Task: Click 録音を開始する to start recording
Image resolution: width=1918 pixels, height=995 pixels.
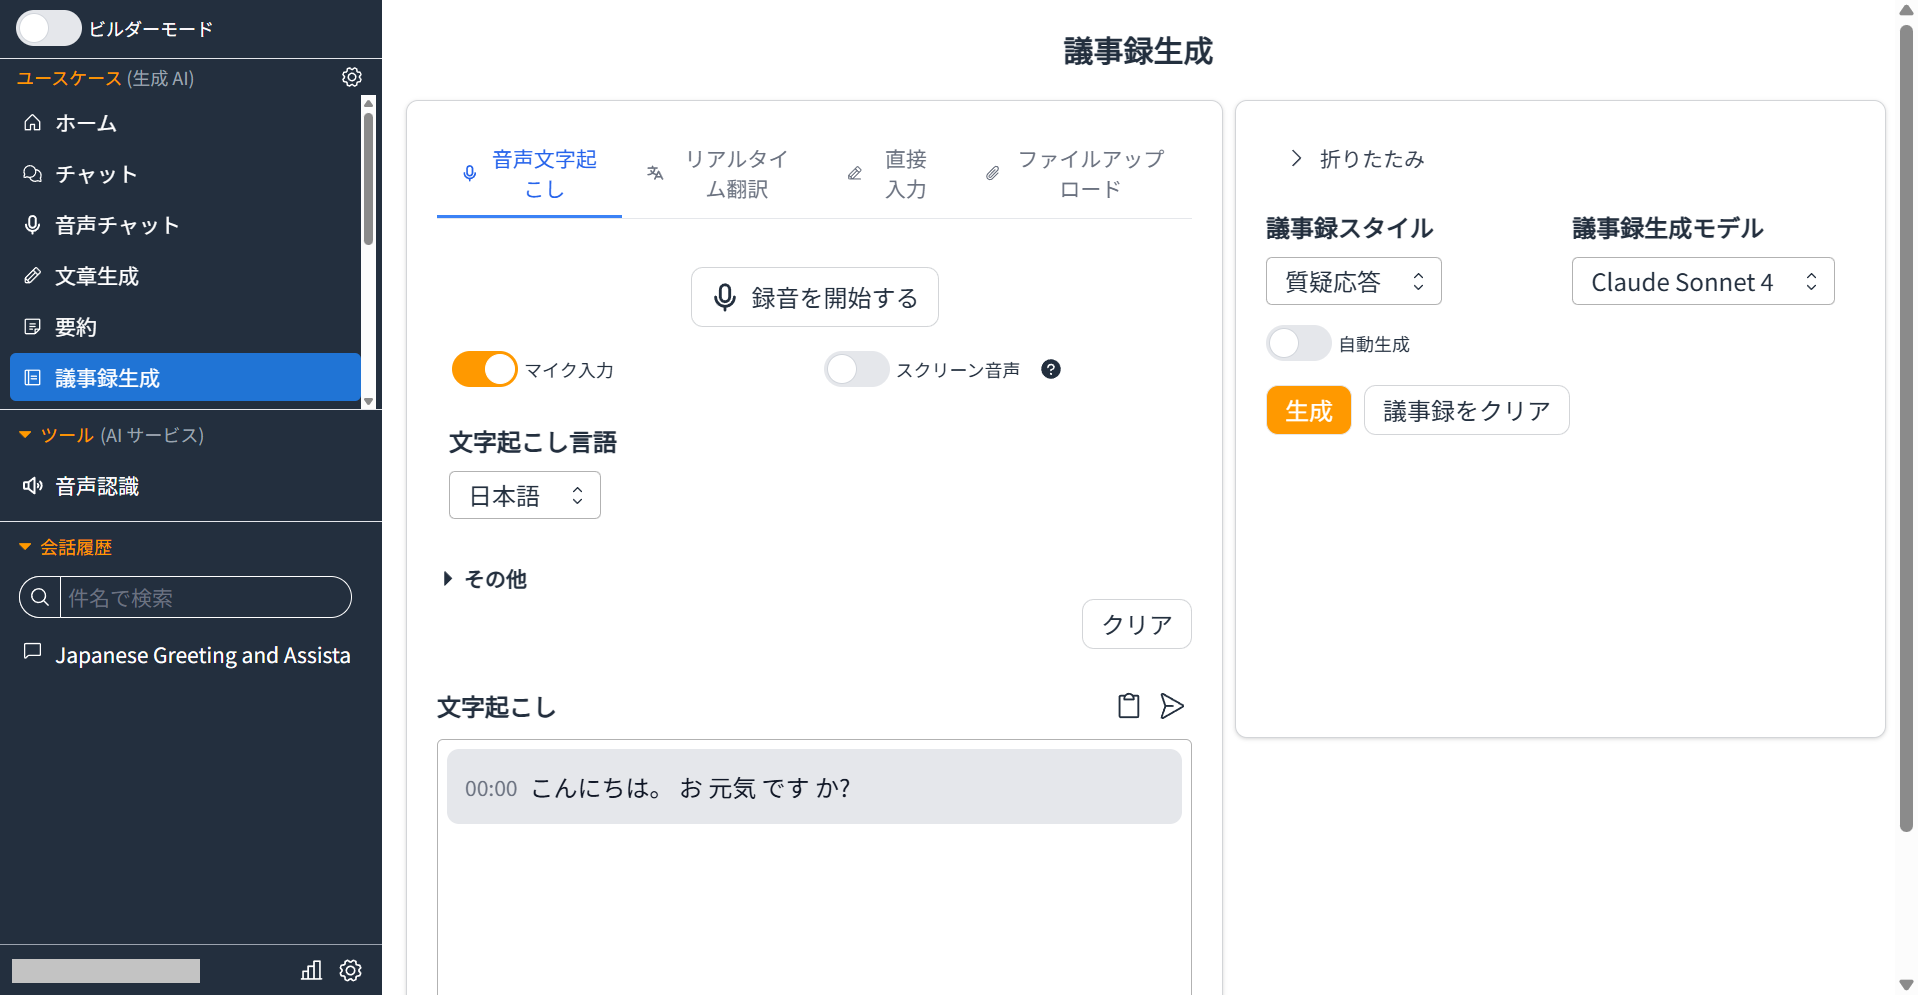Action: click(x=814, y=296)
